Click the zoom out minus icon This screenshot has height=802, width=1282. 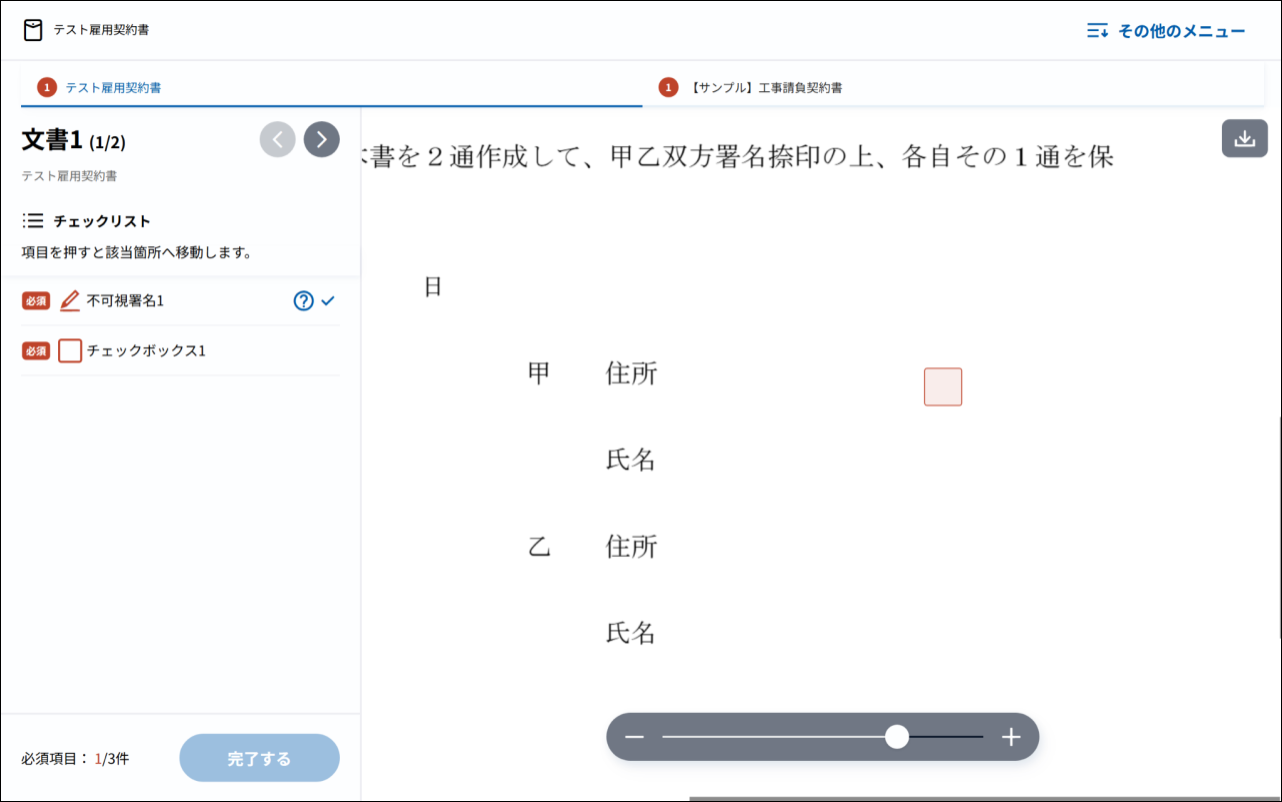tap(634, 737)
